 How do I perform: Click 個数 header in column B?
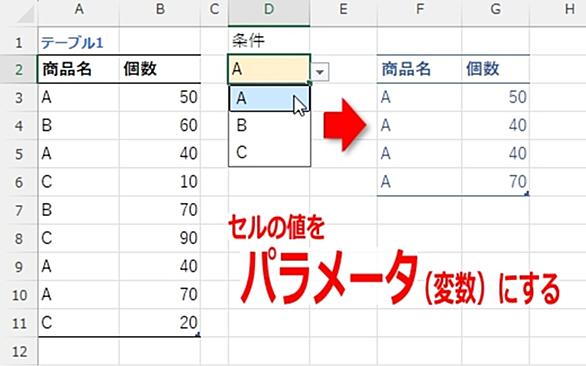click(x=160, y=69)
